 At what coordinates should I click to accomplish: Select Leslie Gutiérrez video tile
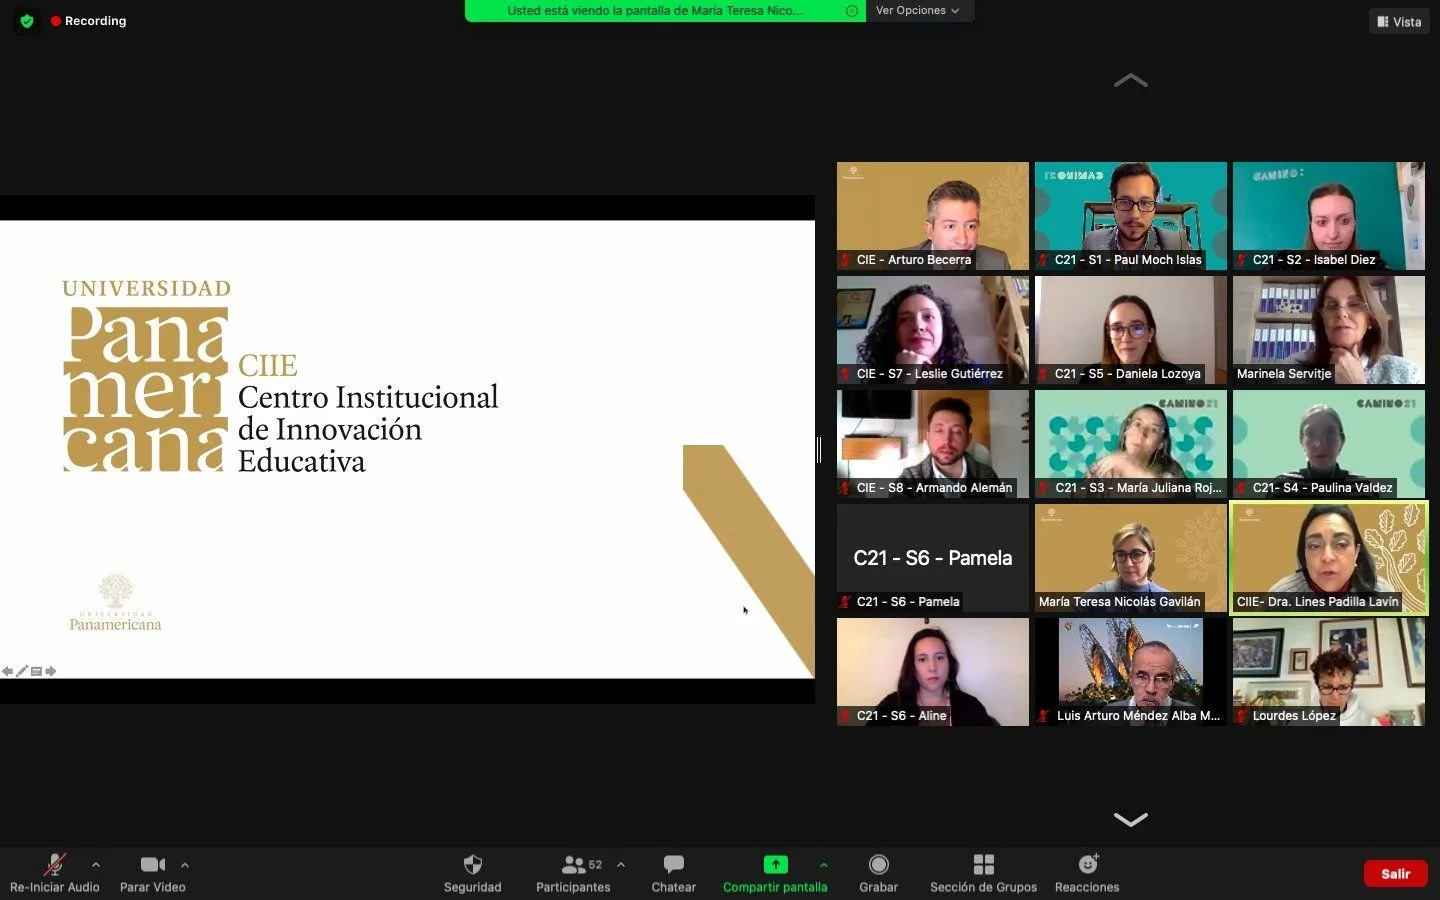point(933,330)
